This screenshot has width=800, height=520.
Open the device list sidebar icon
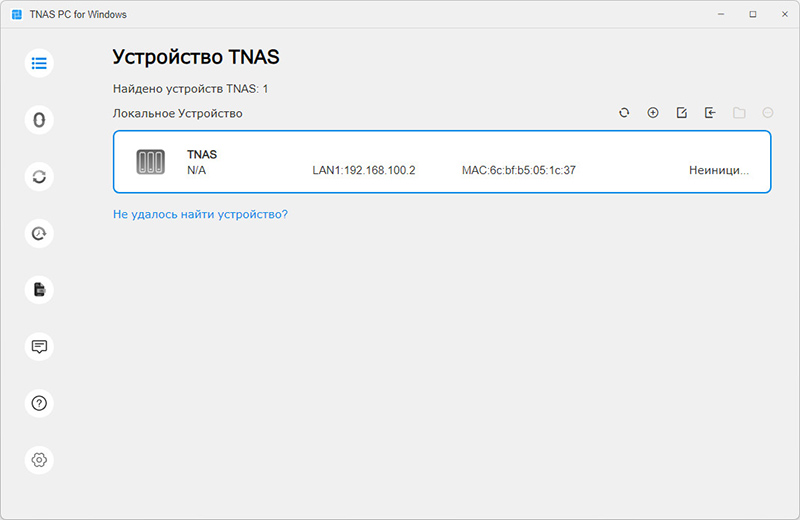pyautogui.click(x=39, y=63)
